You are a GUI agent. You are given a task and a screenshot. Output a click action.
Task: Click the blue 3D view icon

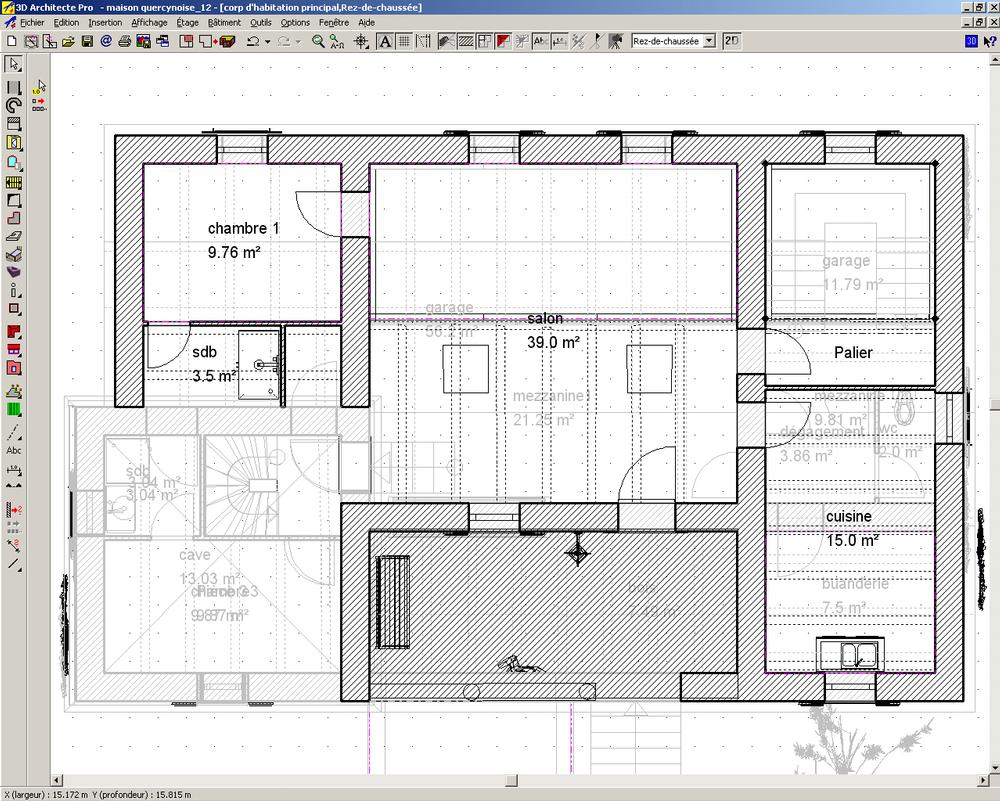click(x=970, y=41)
